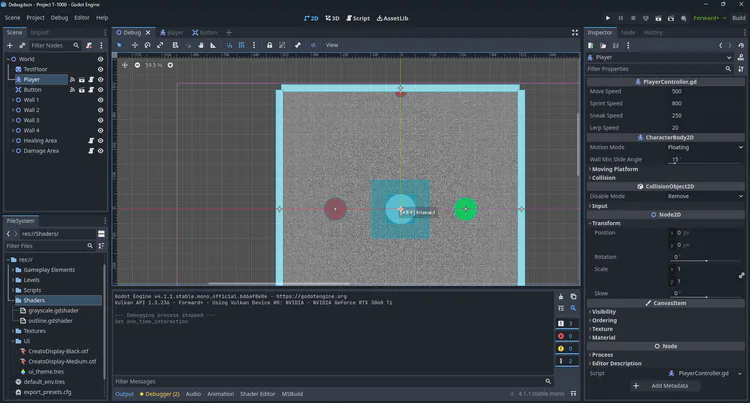750x403 pixels.
Task: Add a new child node with plus icon
Action: pyautogui.click(x=9, y=45)
